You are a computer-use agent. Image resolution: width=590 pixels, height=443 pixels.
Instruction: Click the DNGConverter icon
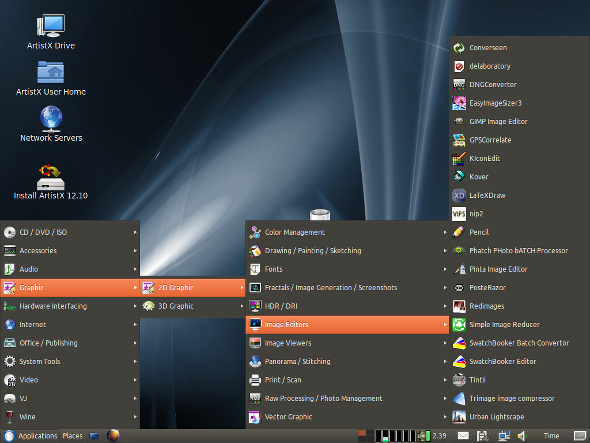(x=459, y=85)
